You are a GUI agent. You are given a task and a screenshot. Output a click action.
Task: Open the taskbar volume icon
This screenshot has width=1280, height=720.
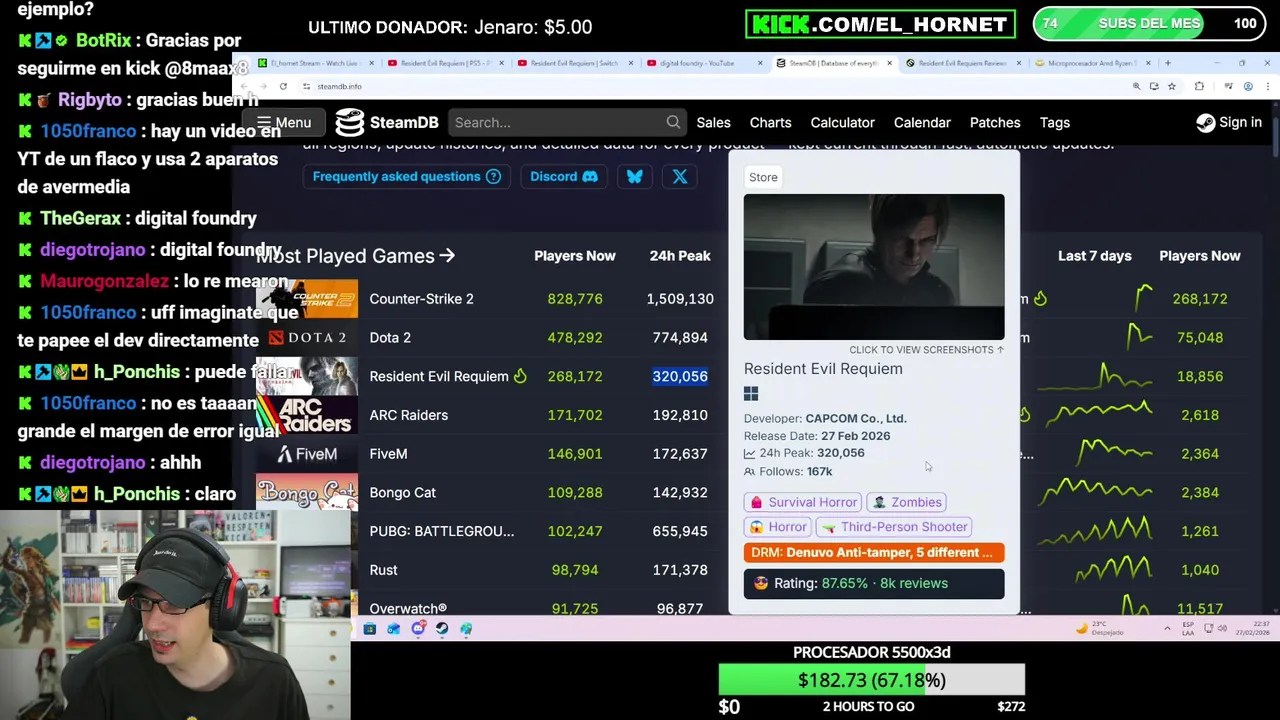pyautogui.click(x=1222, y=628)
